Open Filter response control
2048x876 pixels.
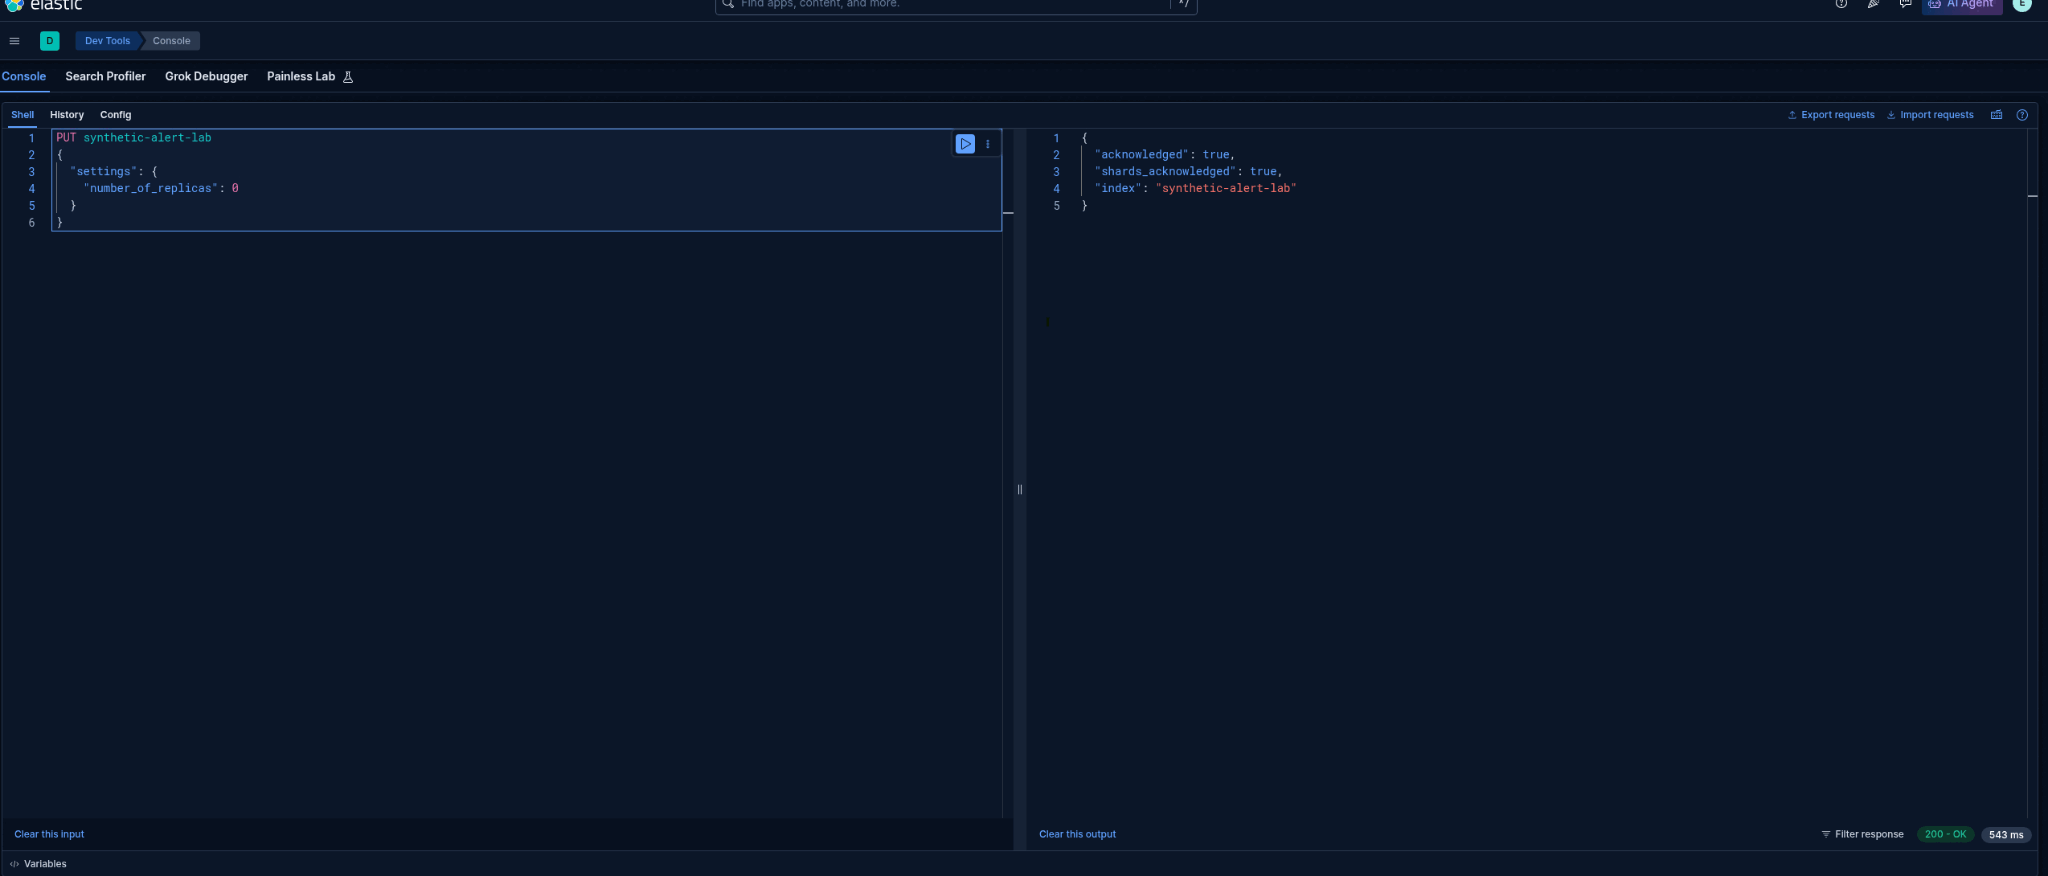coord(1862,834)
